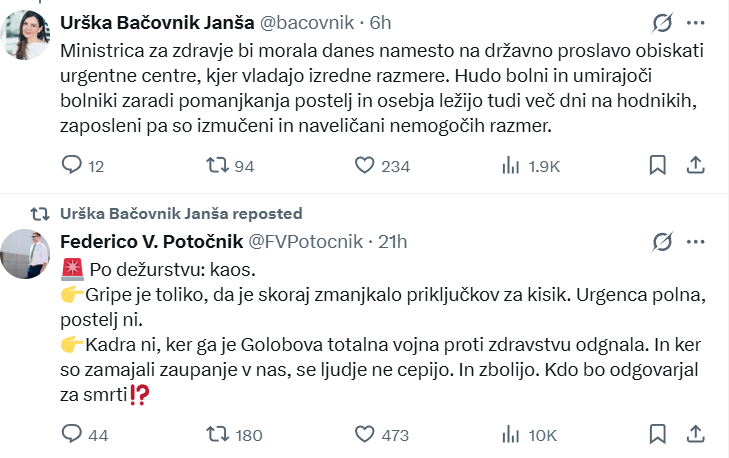Expand more options on Federico's tweet
The image size is (729, 458).
point(698,241)
